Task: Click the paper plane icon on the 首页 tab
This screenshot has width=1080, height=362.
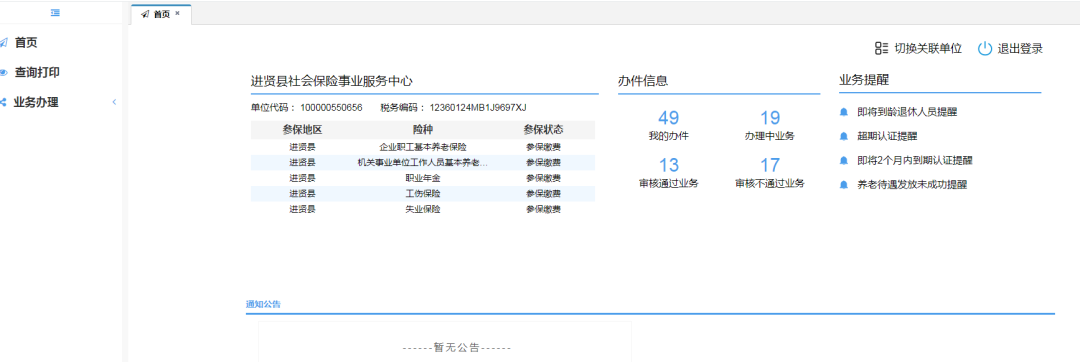Action: click(145, 14)
